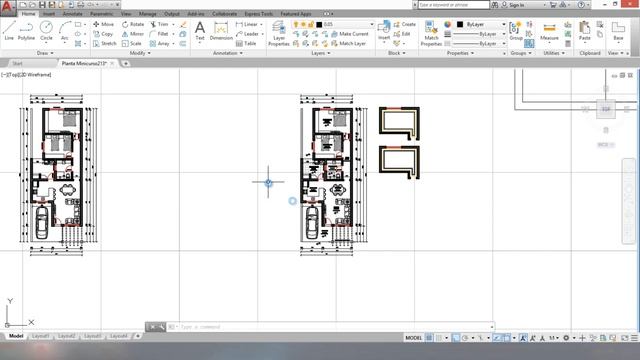This screenshot has height=360, width=640.
Task: Choose the Rotate command
Action: point(133,24)
